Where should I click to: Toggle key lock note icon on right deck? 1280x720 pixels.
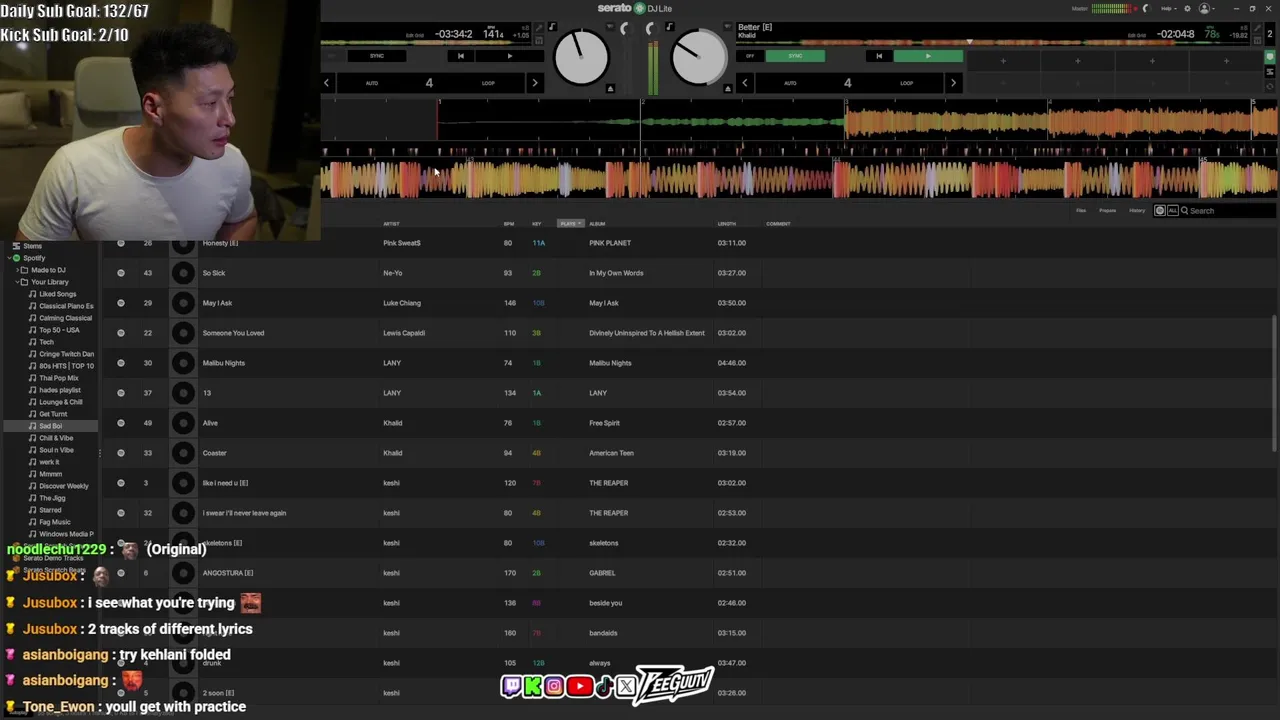click(669, 27)
